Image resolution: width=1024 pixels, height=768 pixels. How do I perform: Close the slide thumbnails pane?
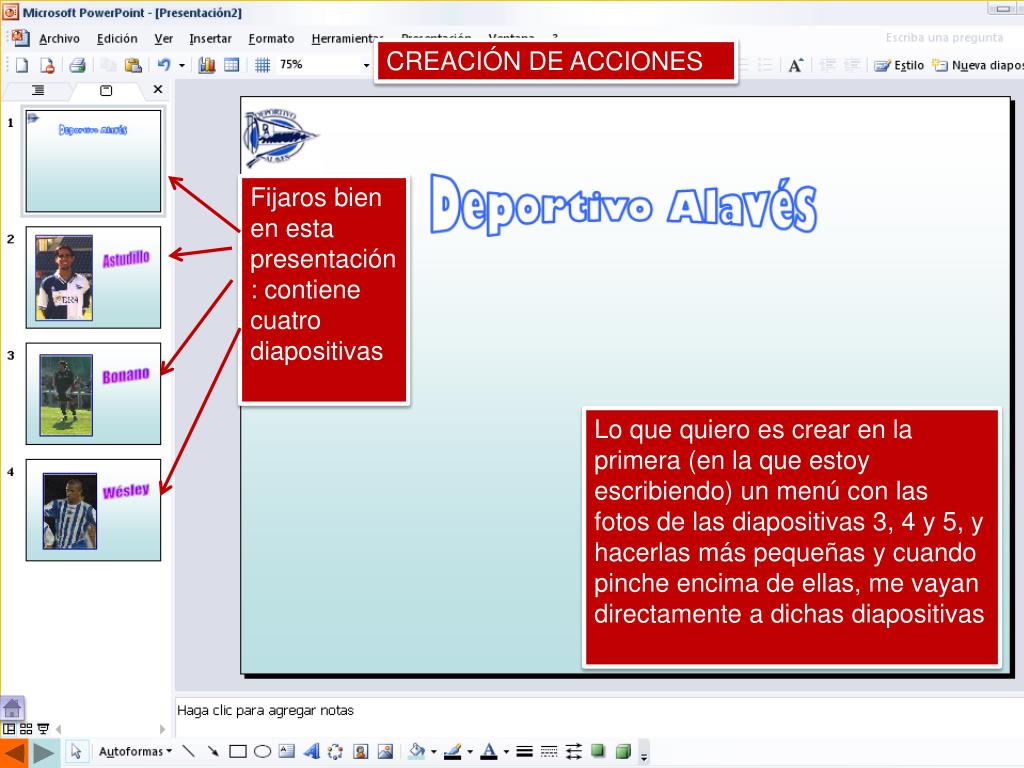[157, 89]
